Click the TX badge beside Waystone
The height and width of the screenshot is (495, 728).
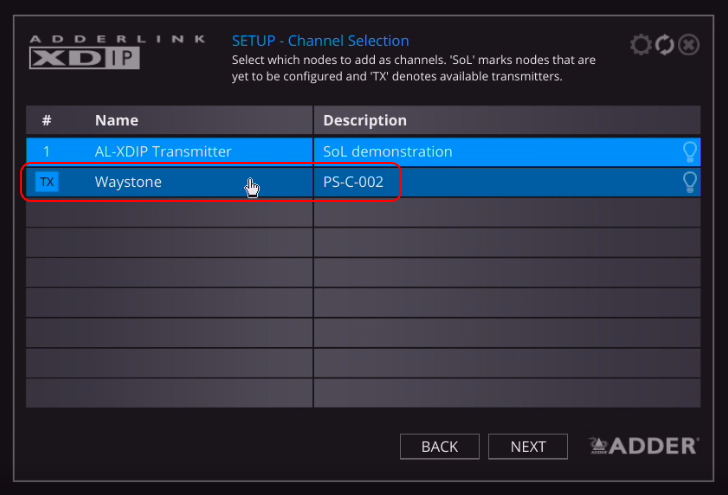coord(47,182)
